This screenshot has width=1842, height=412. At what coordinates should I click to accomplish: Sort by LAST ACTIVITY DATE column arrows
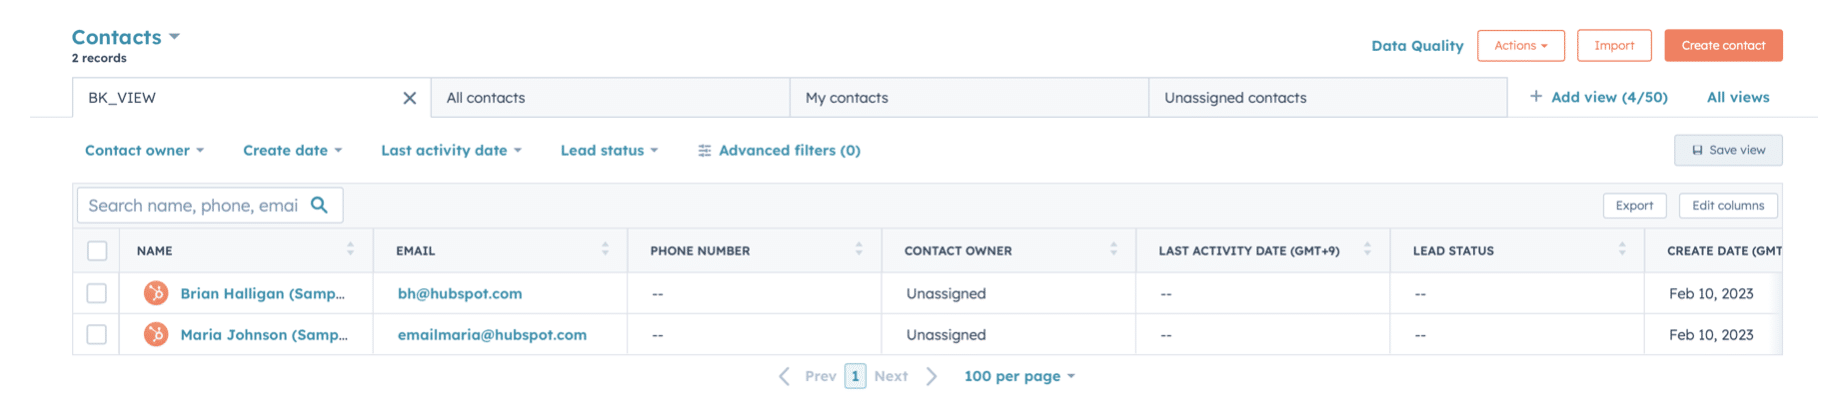[1368, 249]
